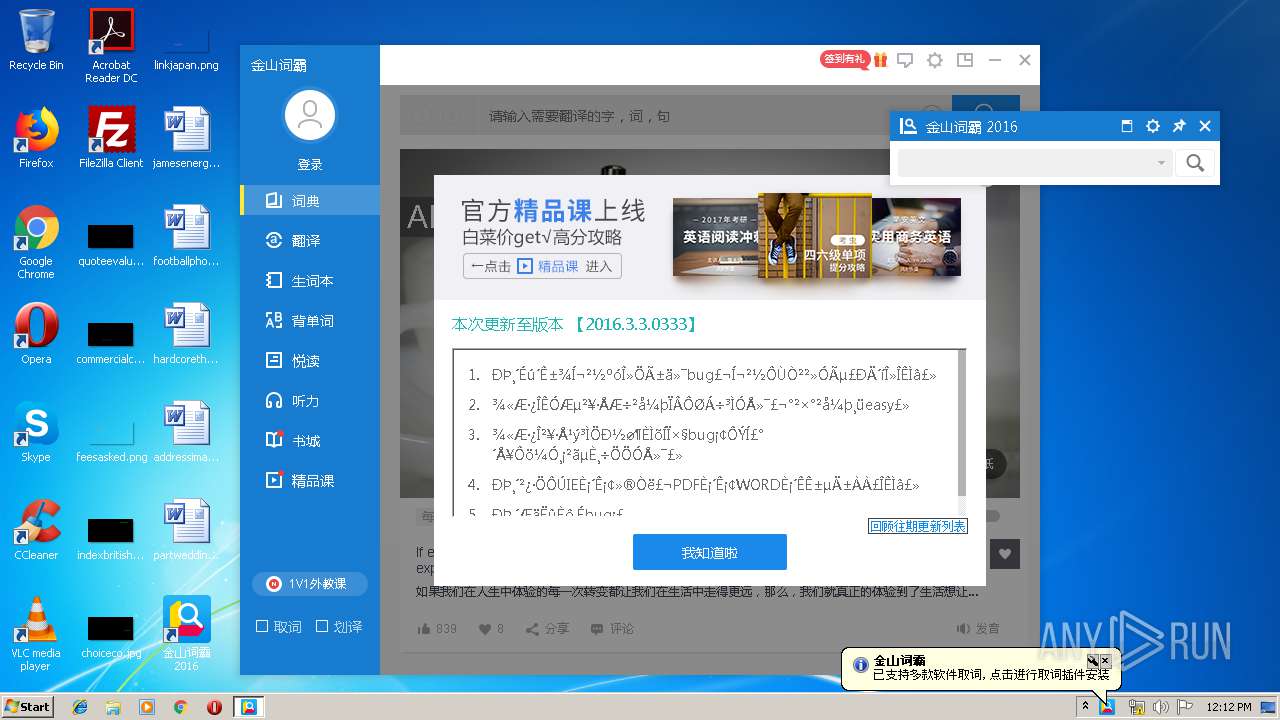Viewport: 1280px width, 720px height.
Task: Select the Acrobat Reader DC desktop icon
Action: point(111,45)
